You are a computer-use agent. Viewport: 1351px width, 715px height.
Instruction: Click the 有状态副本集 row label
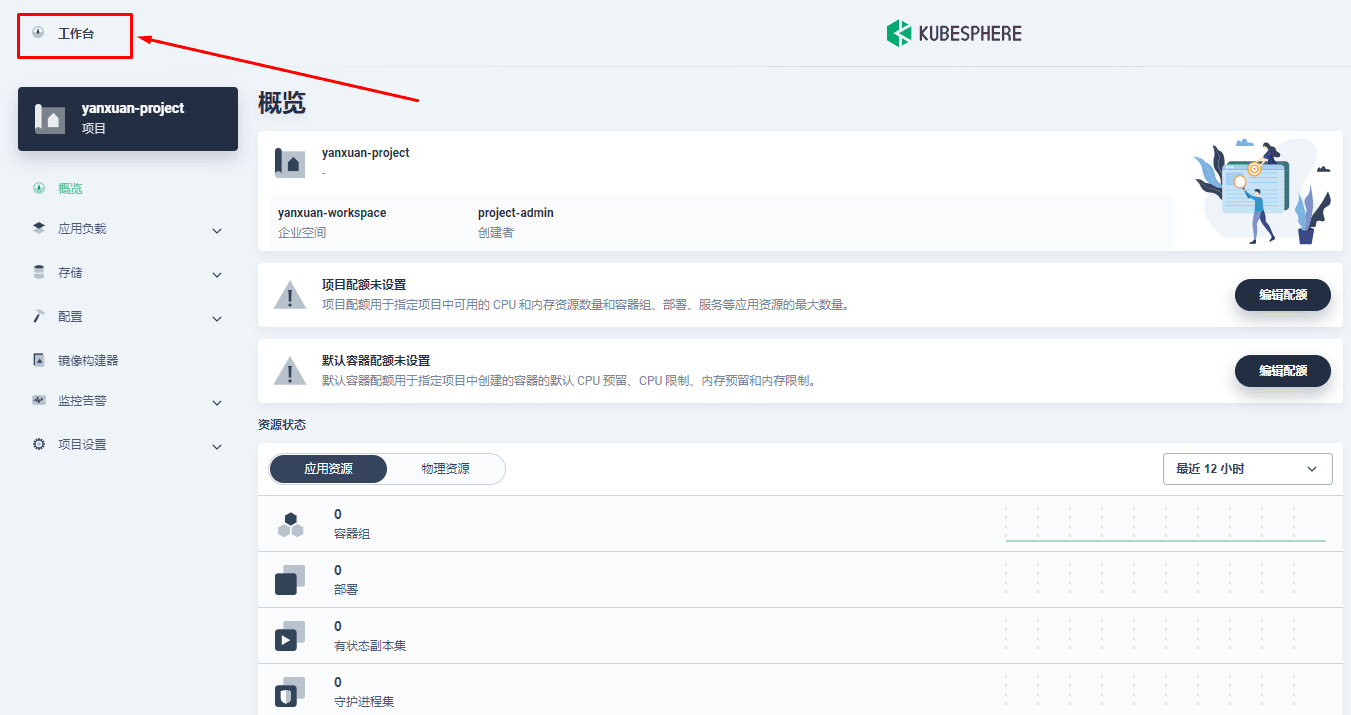370,646
